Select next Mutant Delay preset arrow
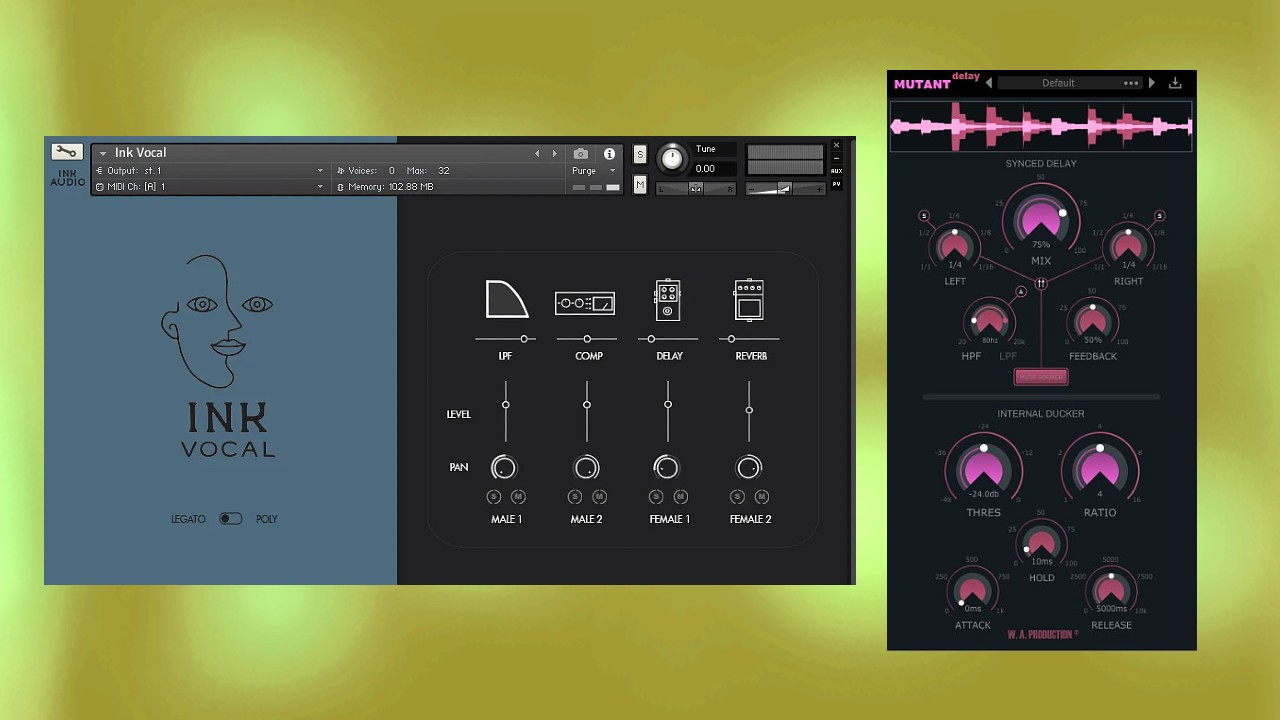The height and width of the screenshot is (720, 1280). 1151,83
